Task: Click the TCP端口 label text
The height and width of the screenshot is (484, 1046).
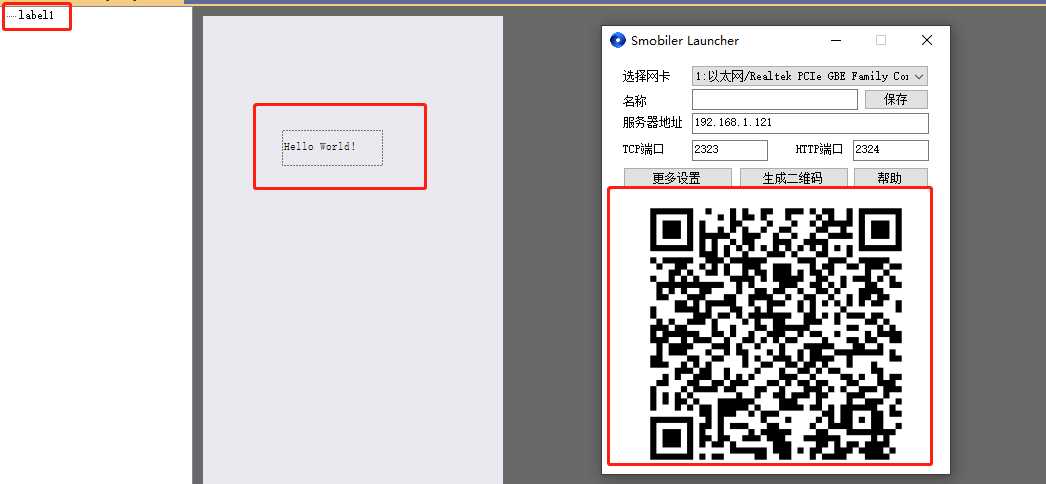Action: tap(643, 149)
